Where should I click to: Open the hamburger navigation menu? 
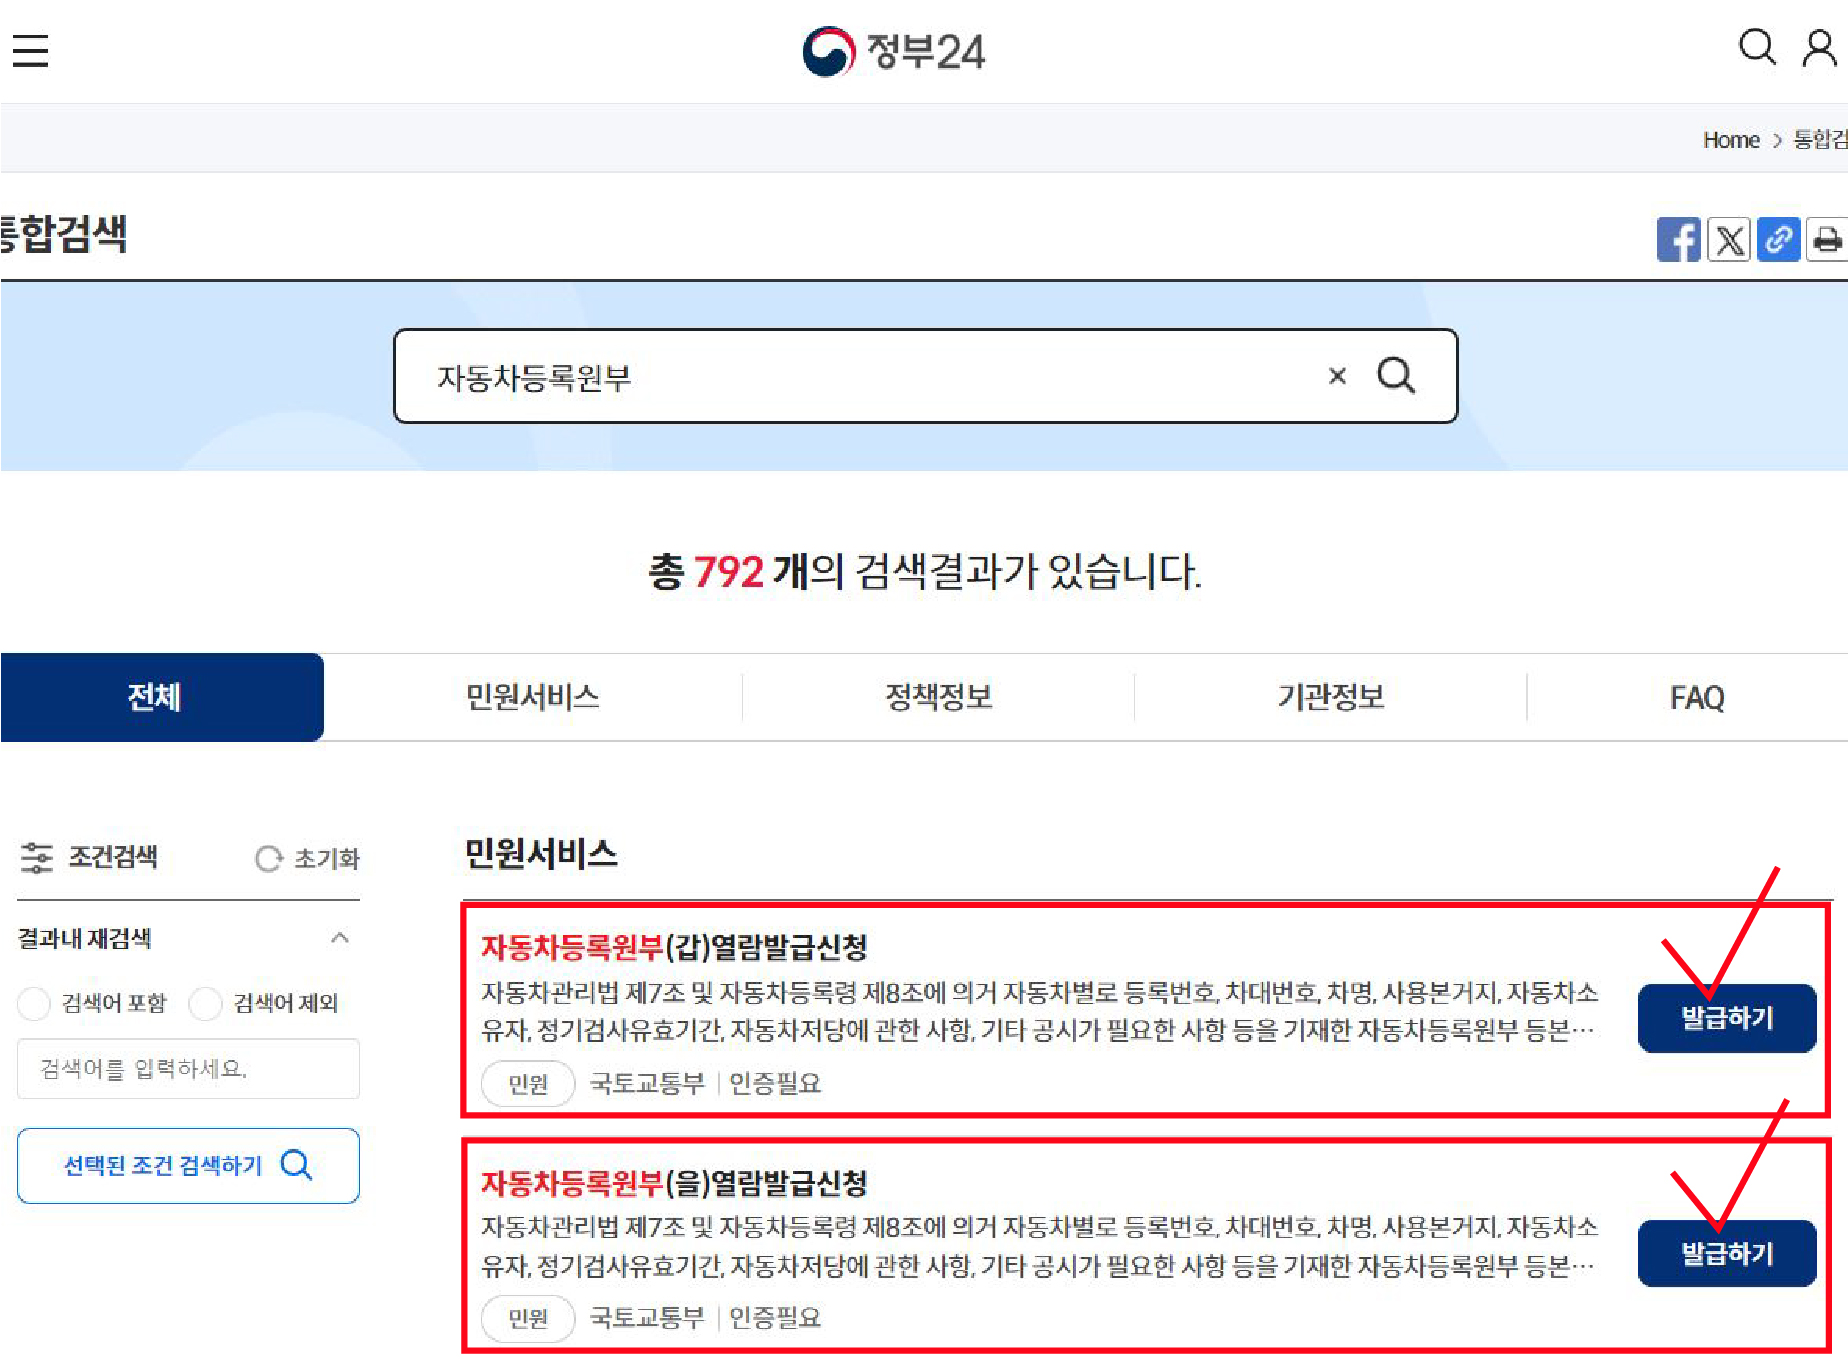[30, 50]
